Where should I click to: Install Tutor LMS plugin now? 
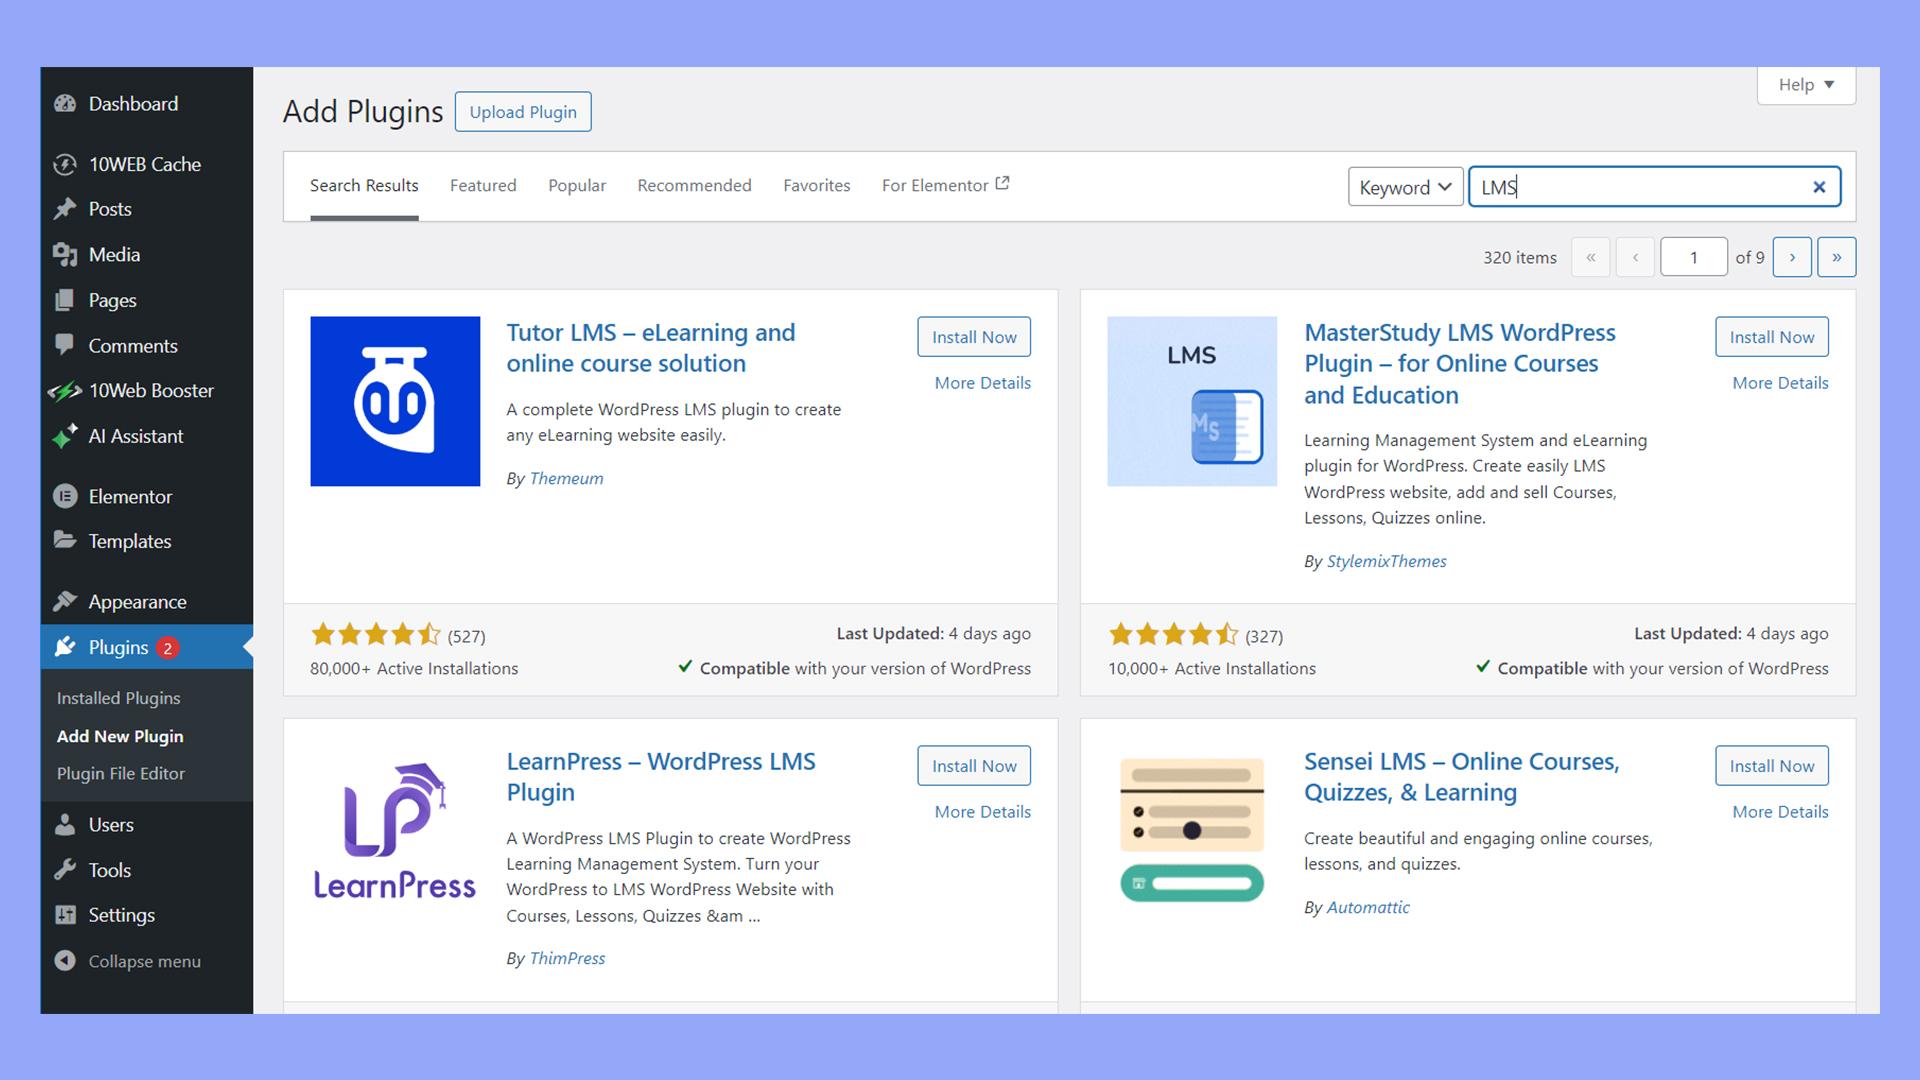click(x=975, y=336)
